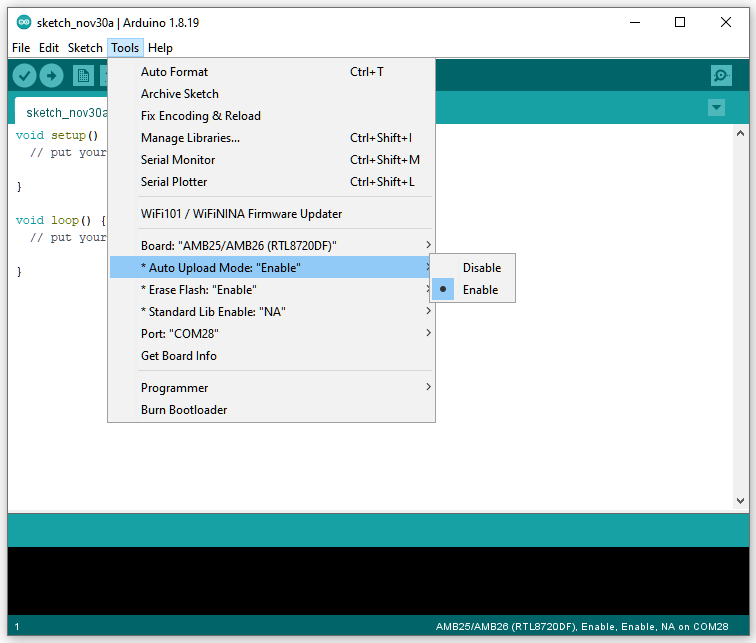The height and width of the screenshot is (643, 756).
Task: Click line number 1 in status bar
Action: [17, 627]
